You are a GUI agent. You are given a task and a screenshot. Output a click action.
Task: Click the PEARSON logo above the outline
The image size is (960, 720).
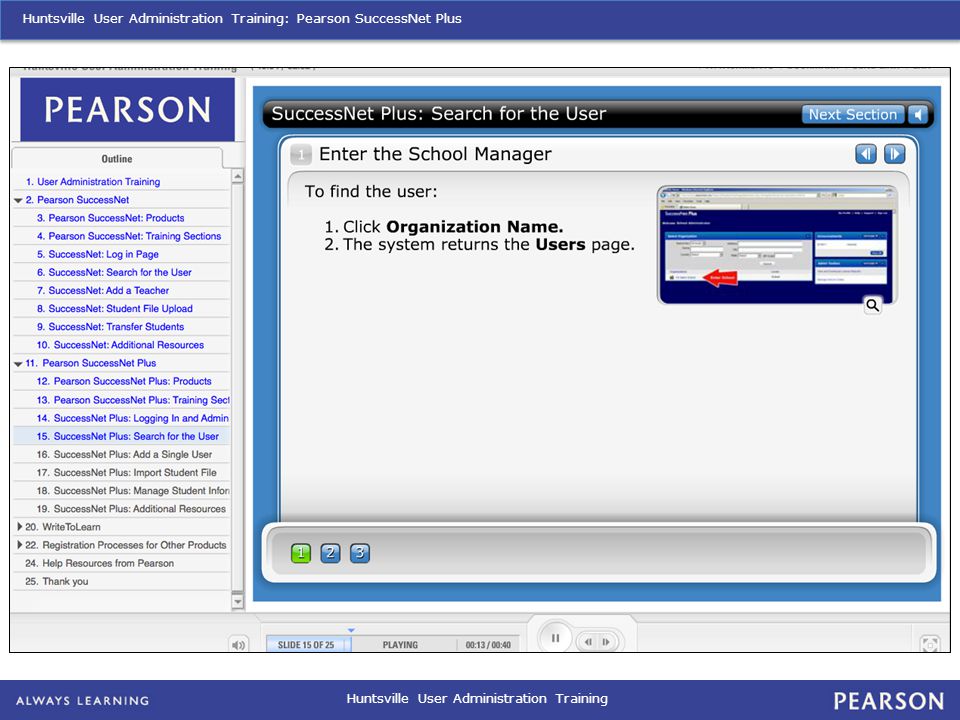127,110
